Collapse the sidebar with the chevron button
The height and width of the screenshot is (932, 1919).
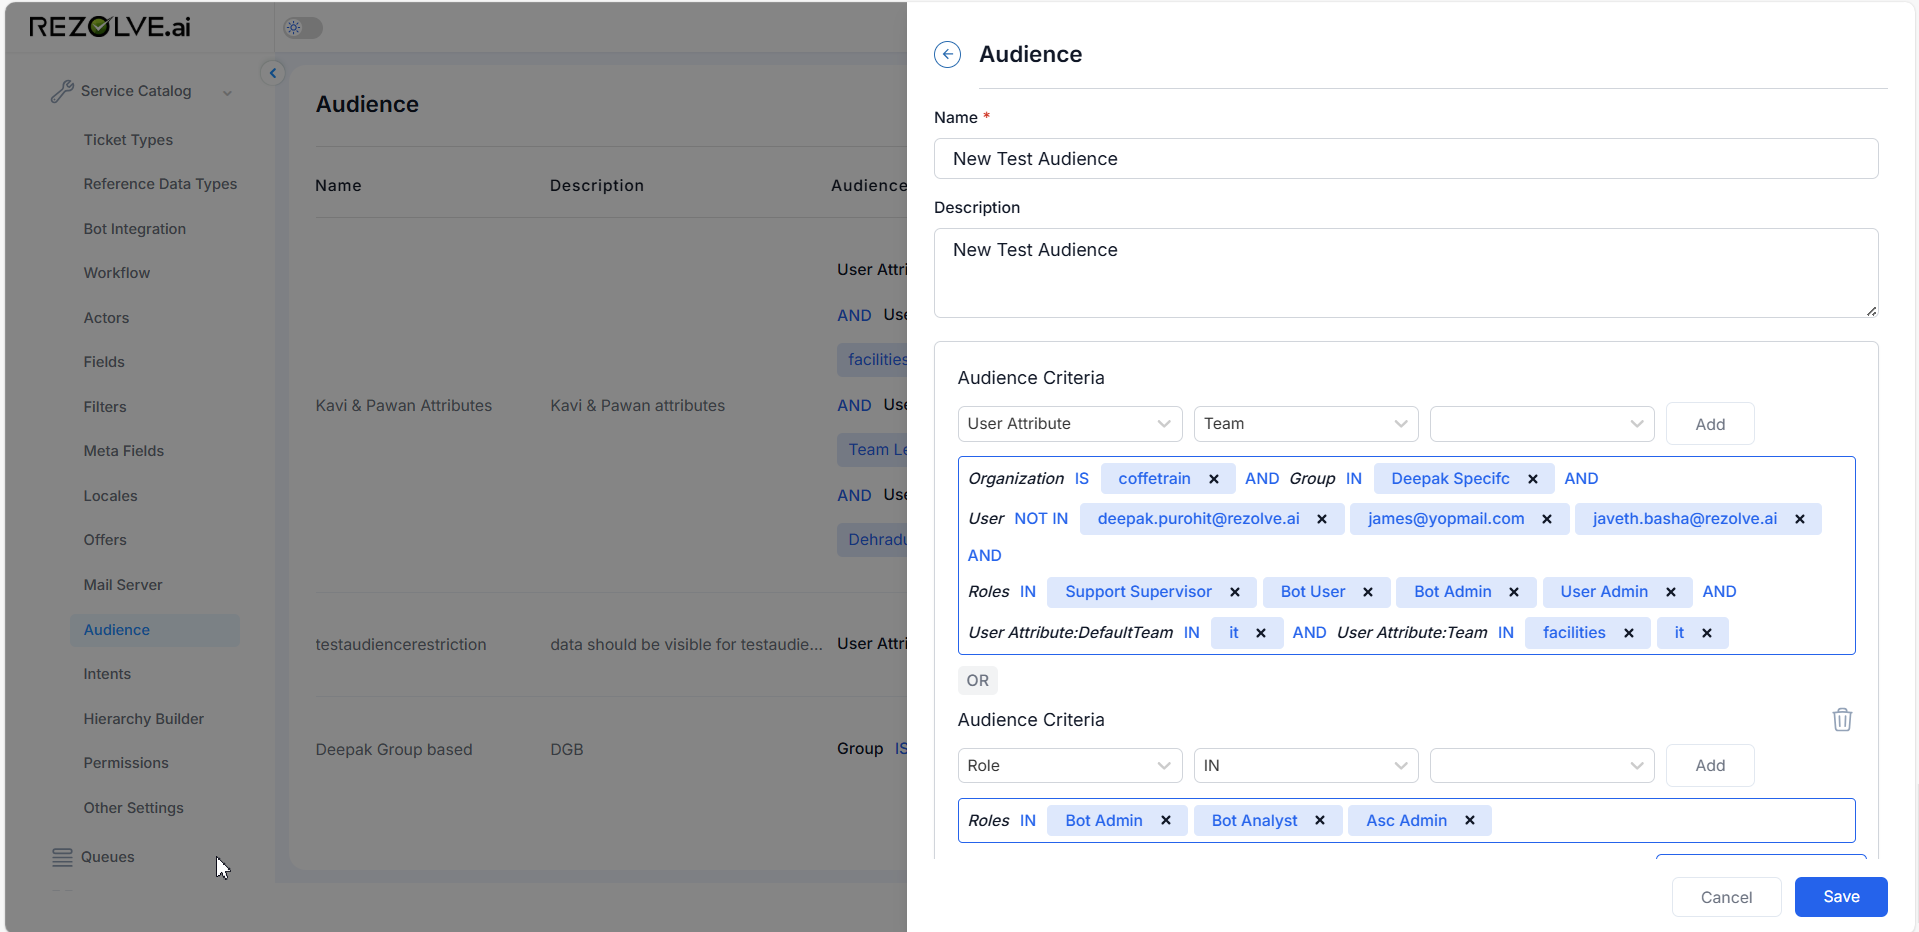pyautogui.click(x=272, y=73)
